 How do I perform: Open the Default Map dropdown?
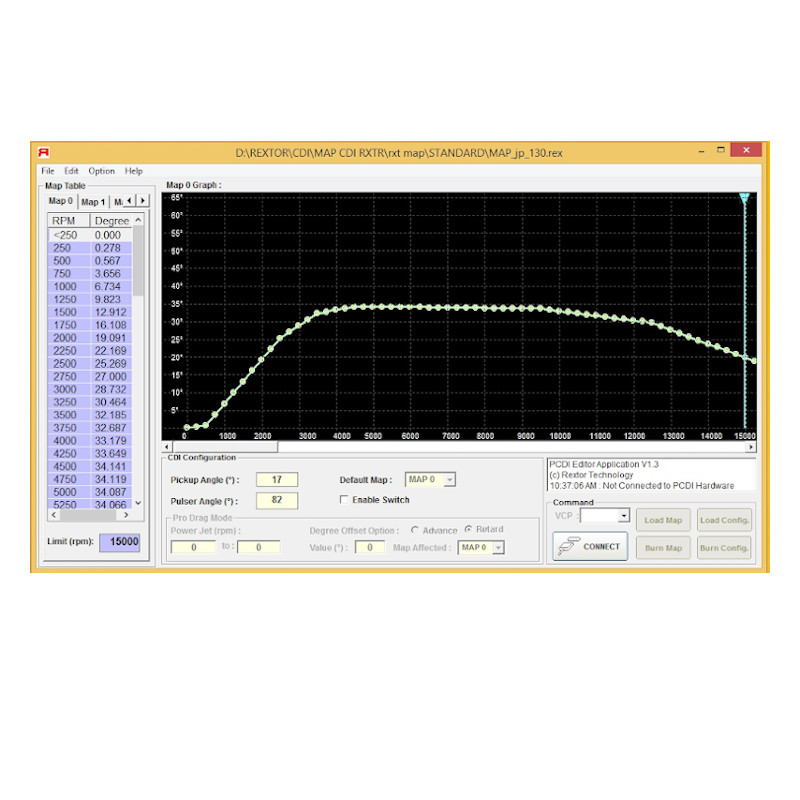(449, 480)
